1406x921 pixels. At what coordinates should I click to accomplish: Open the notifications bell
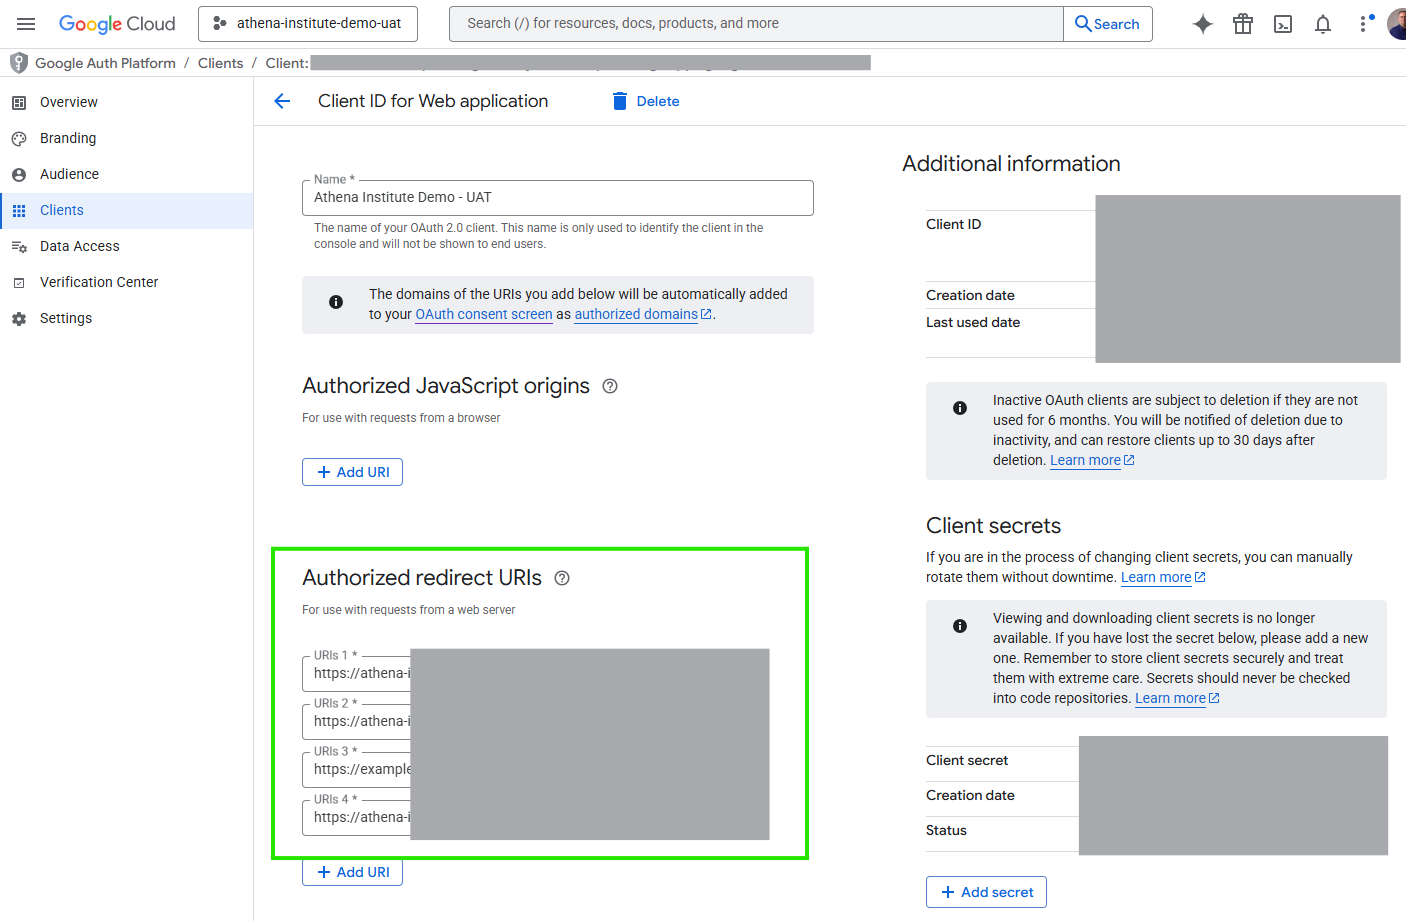1323,24
